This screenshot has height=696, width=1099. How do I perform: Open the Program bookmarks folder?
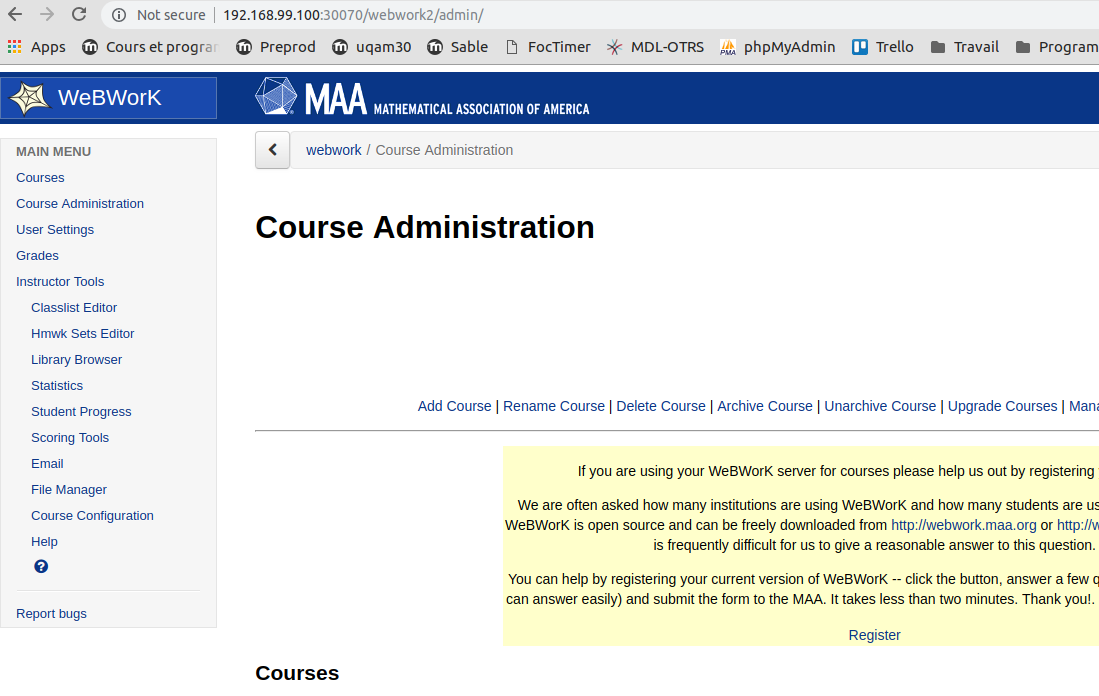coord(1057,47)
